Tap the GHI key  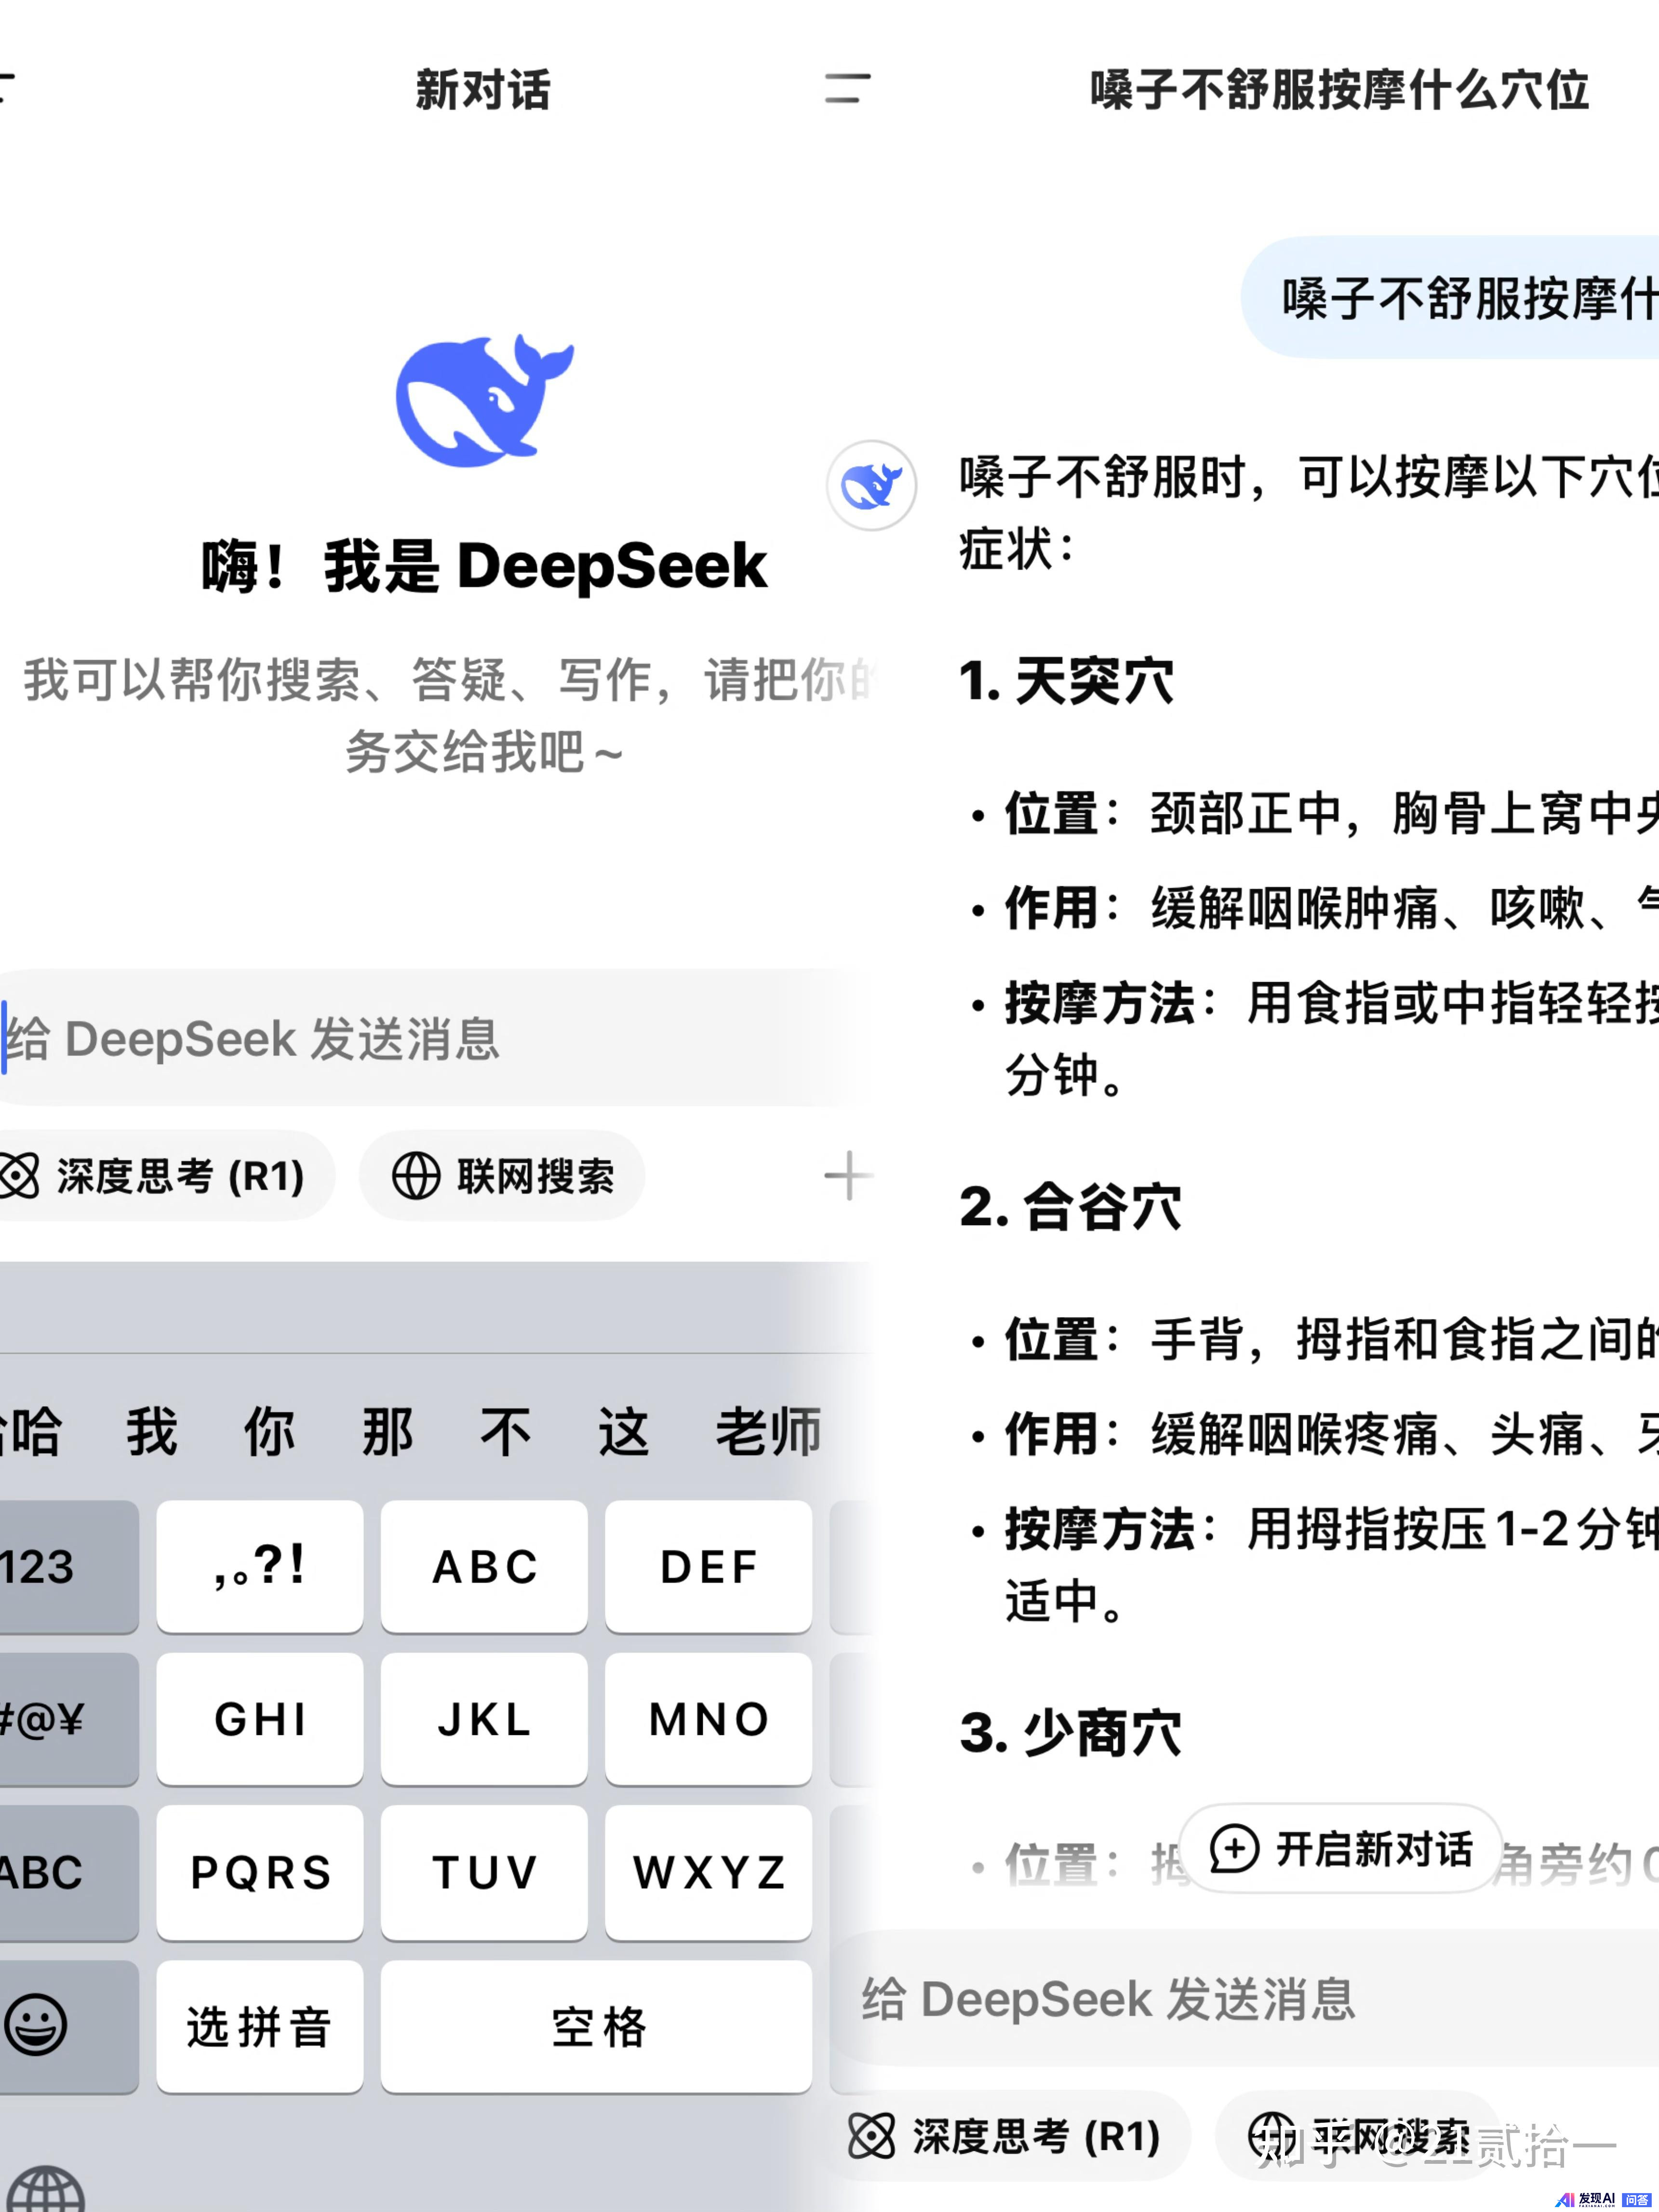260,1719
